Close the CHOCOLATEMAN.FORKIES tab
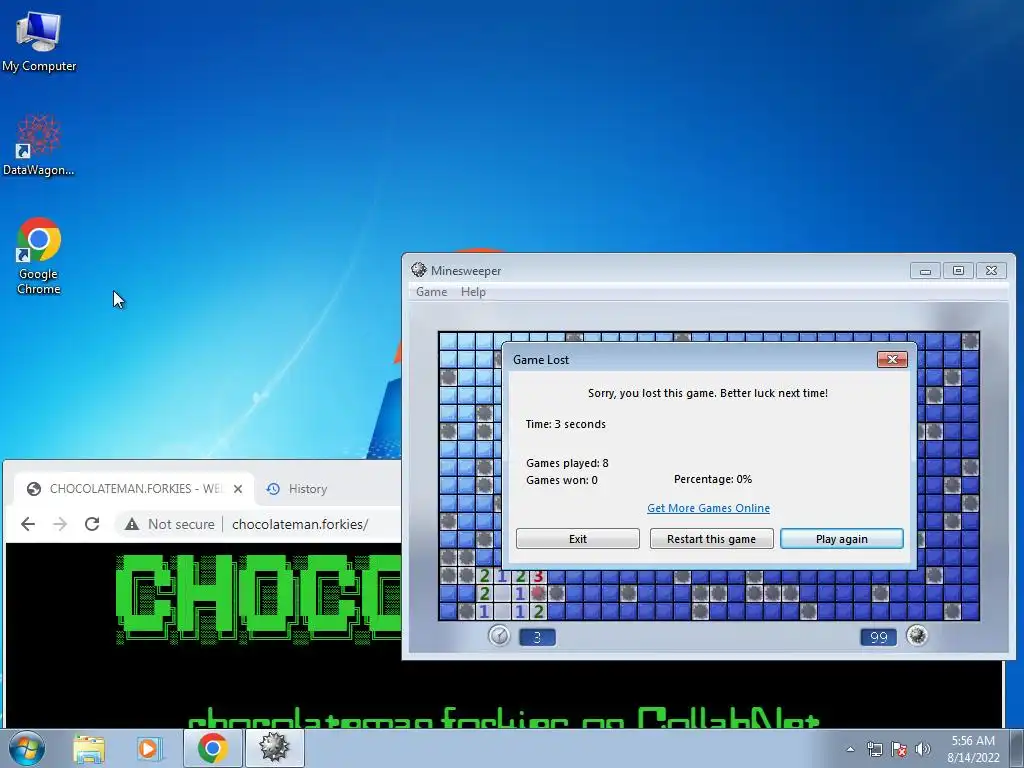 click(x=238, y=488)
